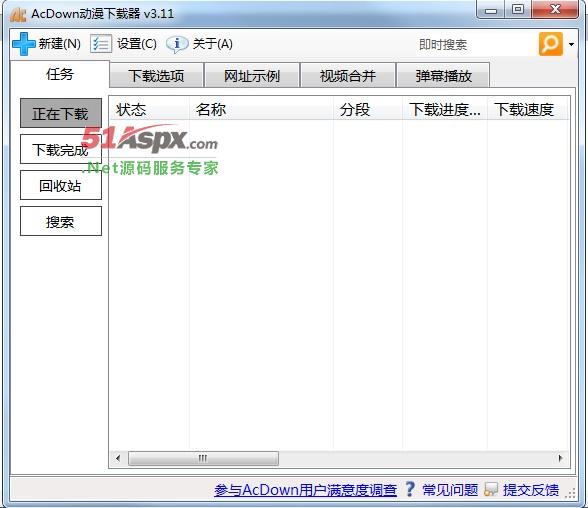Click the 搜索 sidebar button
Screen dimensions: 588x508
click(61, 221)
